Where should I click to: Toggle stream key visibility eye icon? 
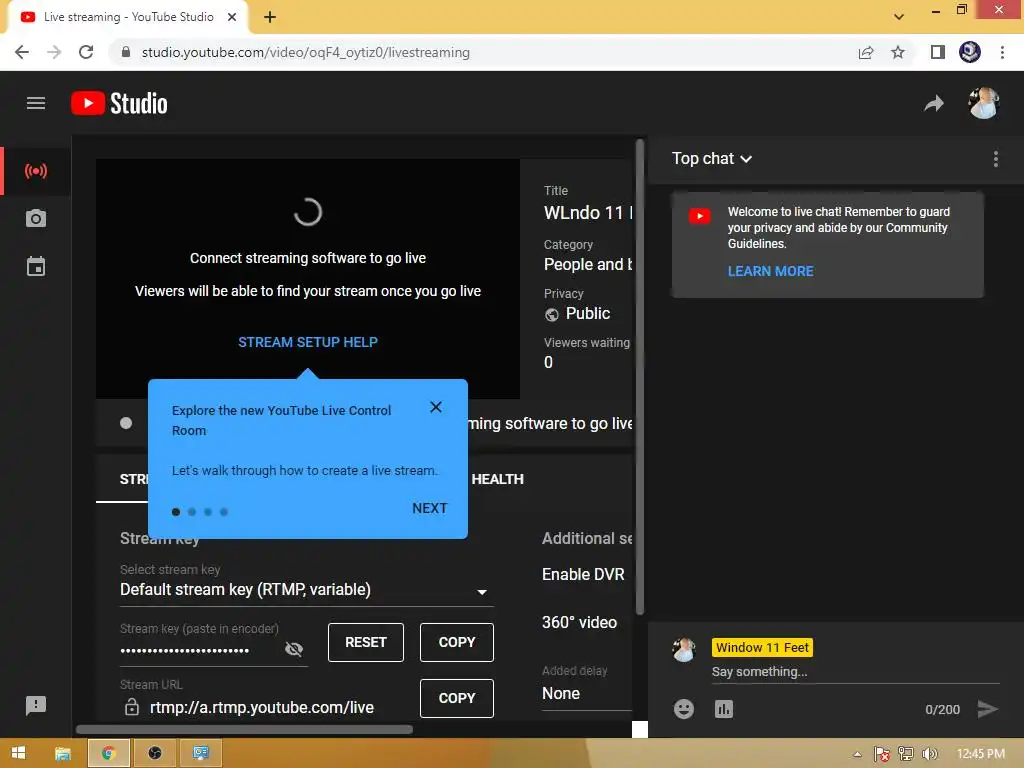point(294,648)
